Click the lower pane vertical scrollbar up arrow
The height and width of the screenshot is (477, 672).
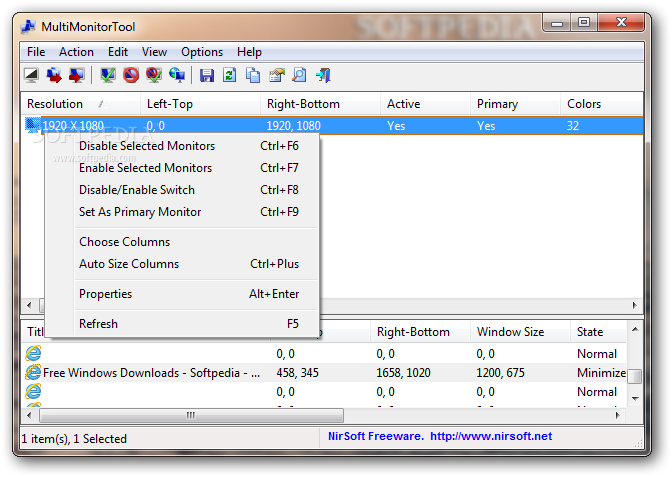pos(635,329)
